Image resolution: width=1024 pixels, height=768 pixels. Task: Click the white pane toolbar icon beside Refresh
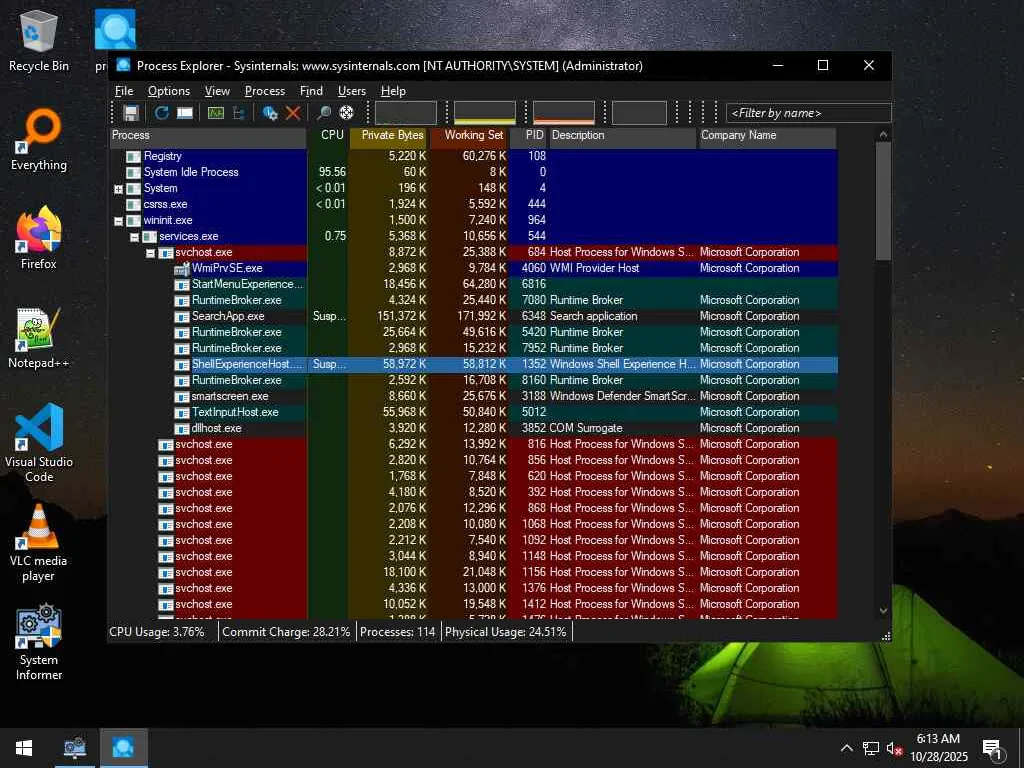[x=185, y=113]
